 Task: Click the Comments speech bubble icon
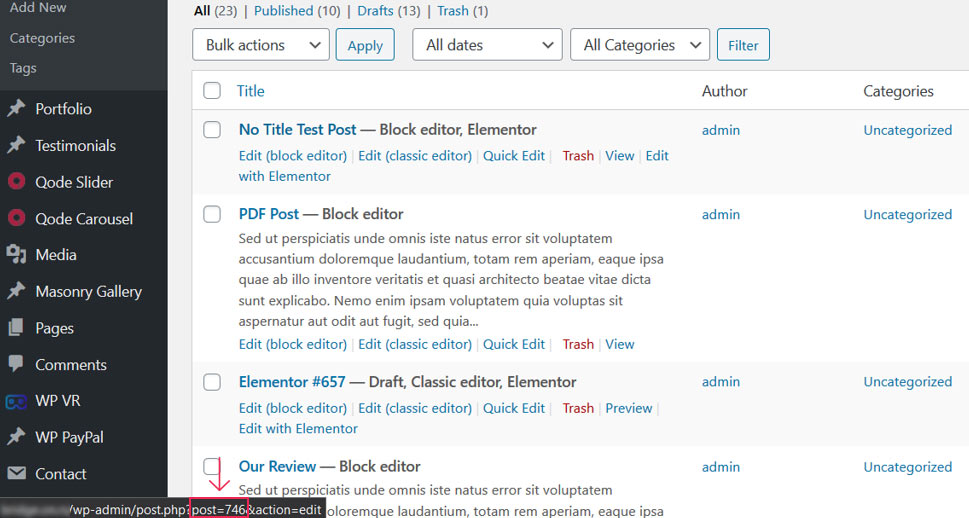click(16, 365)
